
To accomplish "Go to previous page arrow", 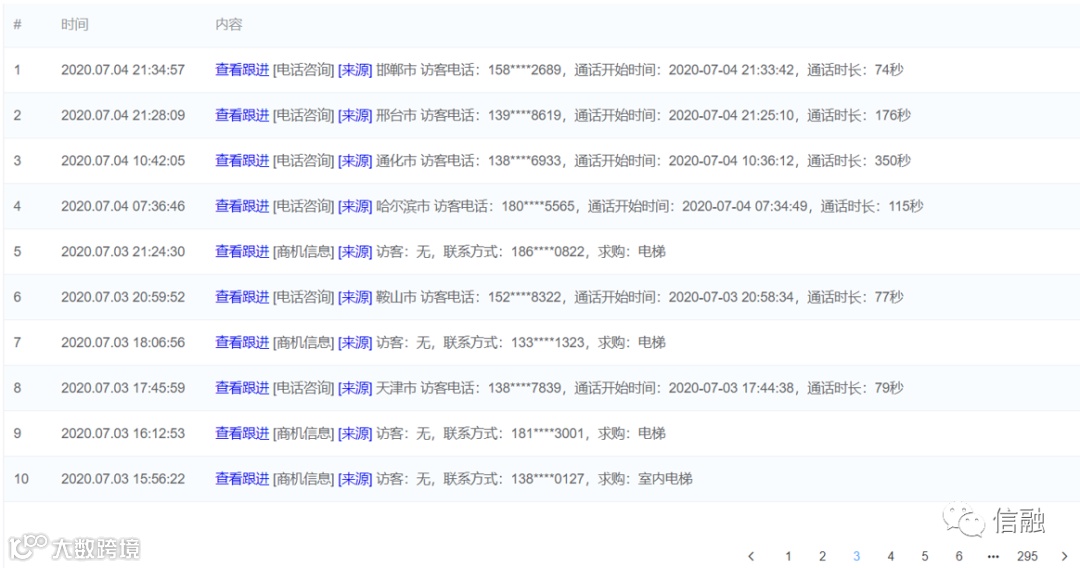I will coord(751,556).
